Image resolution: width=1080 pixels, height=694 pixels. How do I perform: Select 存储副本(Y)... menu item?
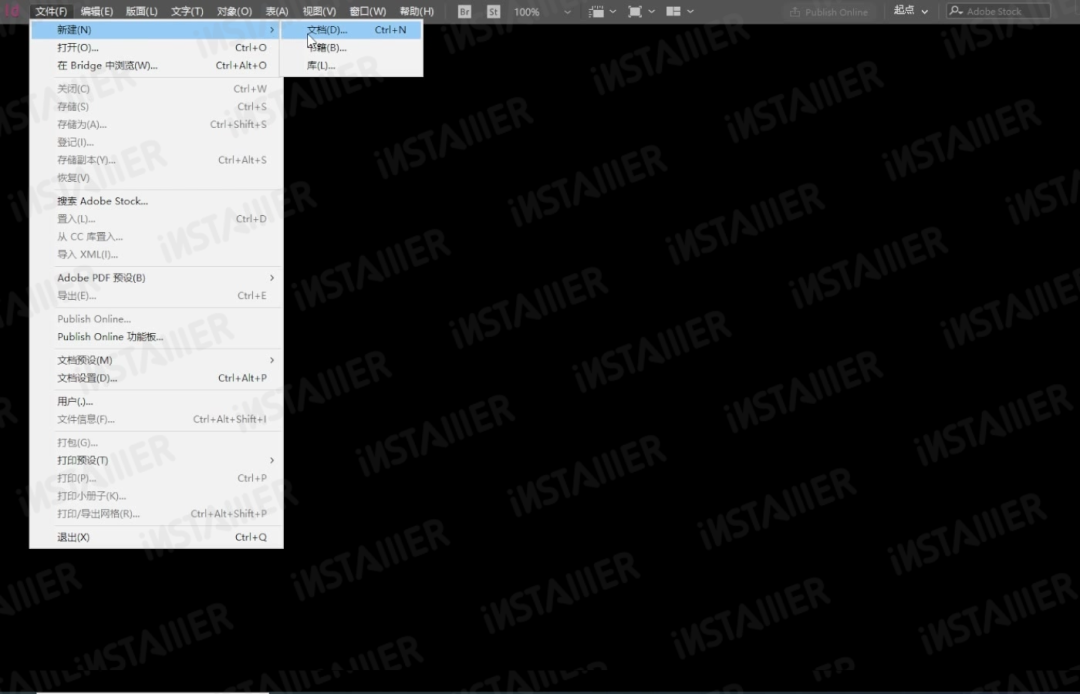pos(156,160)
